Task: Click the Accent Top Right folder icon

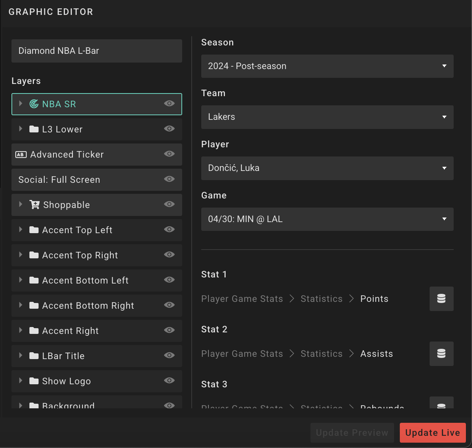Action: 34,255
